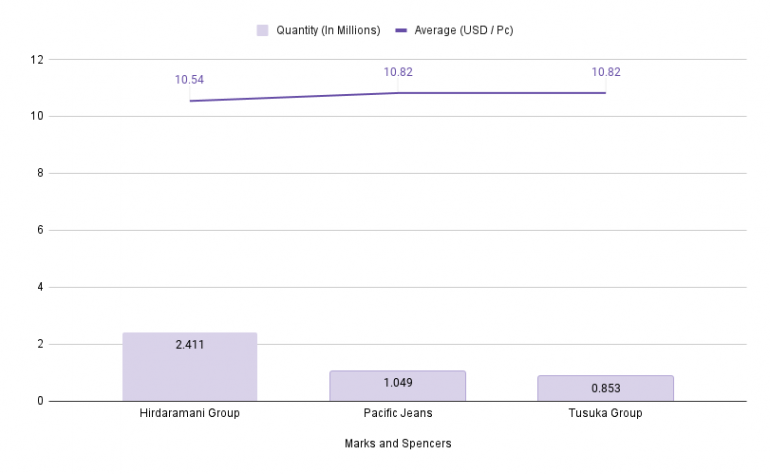Viewport: 770px width, 474px height.
Task: Click the Quantity (In Millions) legend color swatch
Action: (264, 30)
